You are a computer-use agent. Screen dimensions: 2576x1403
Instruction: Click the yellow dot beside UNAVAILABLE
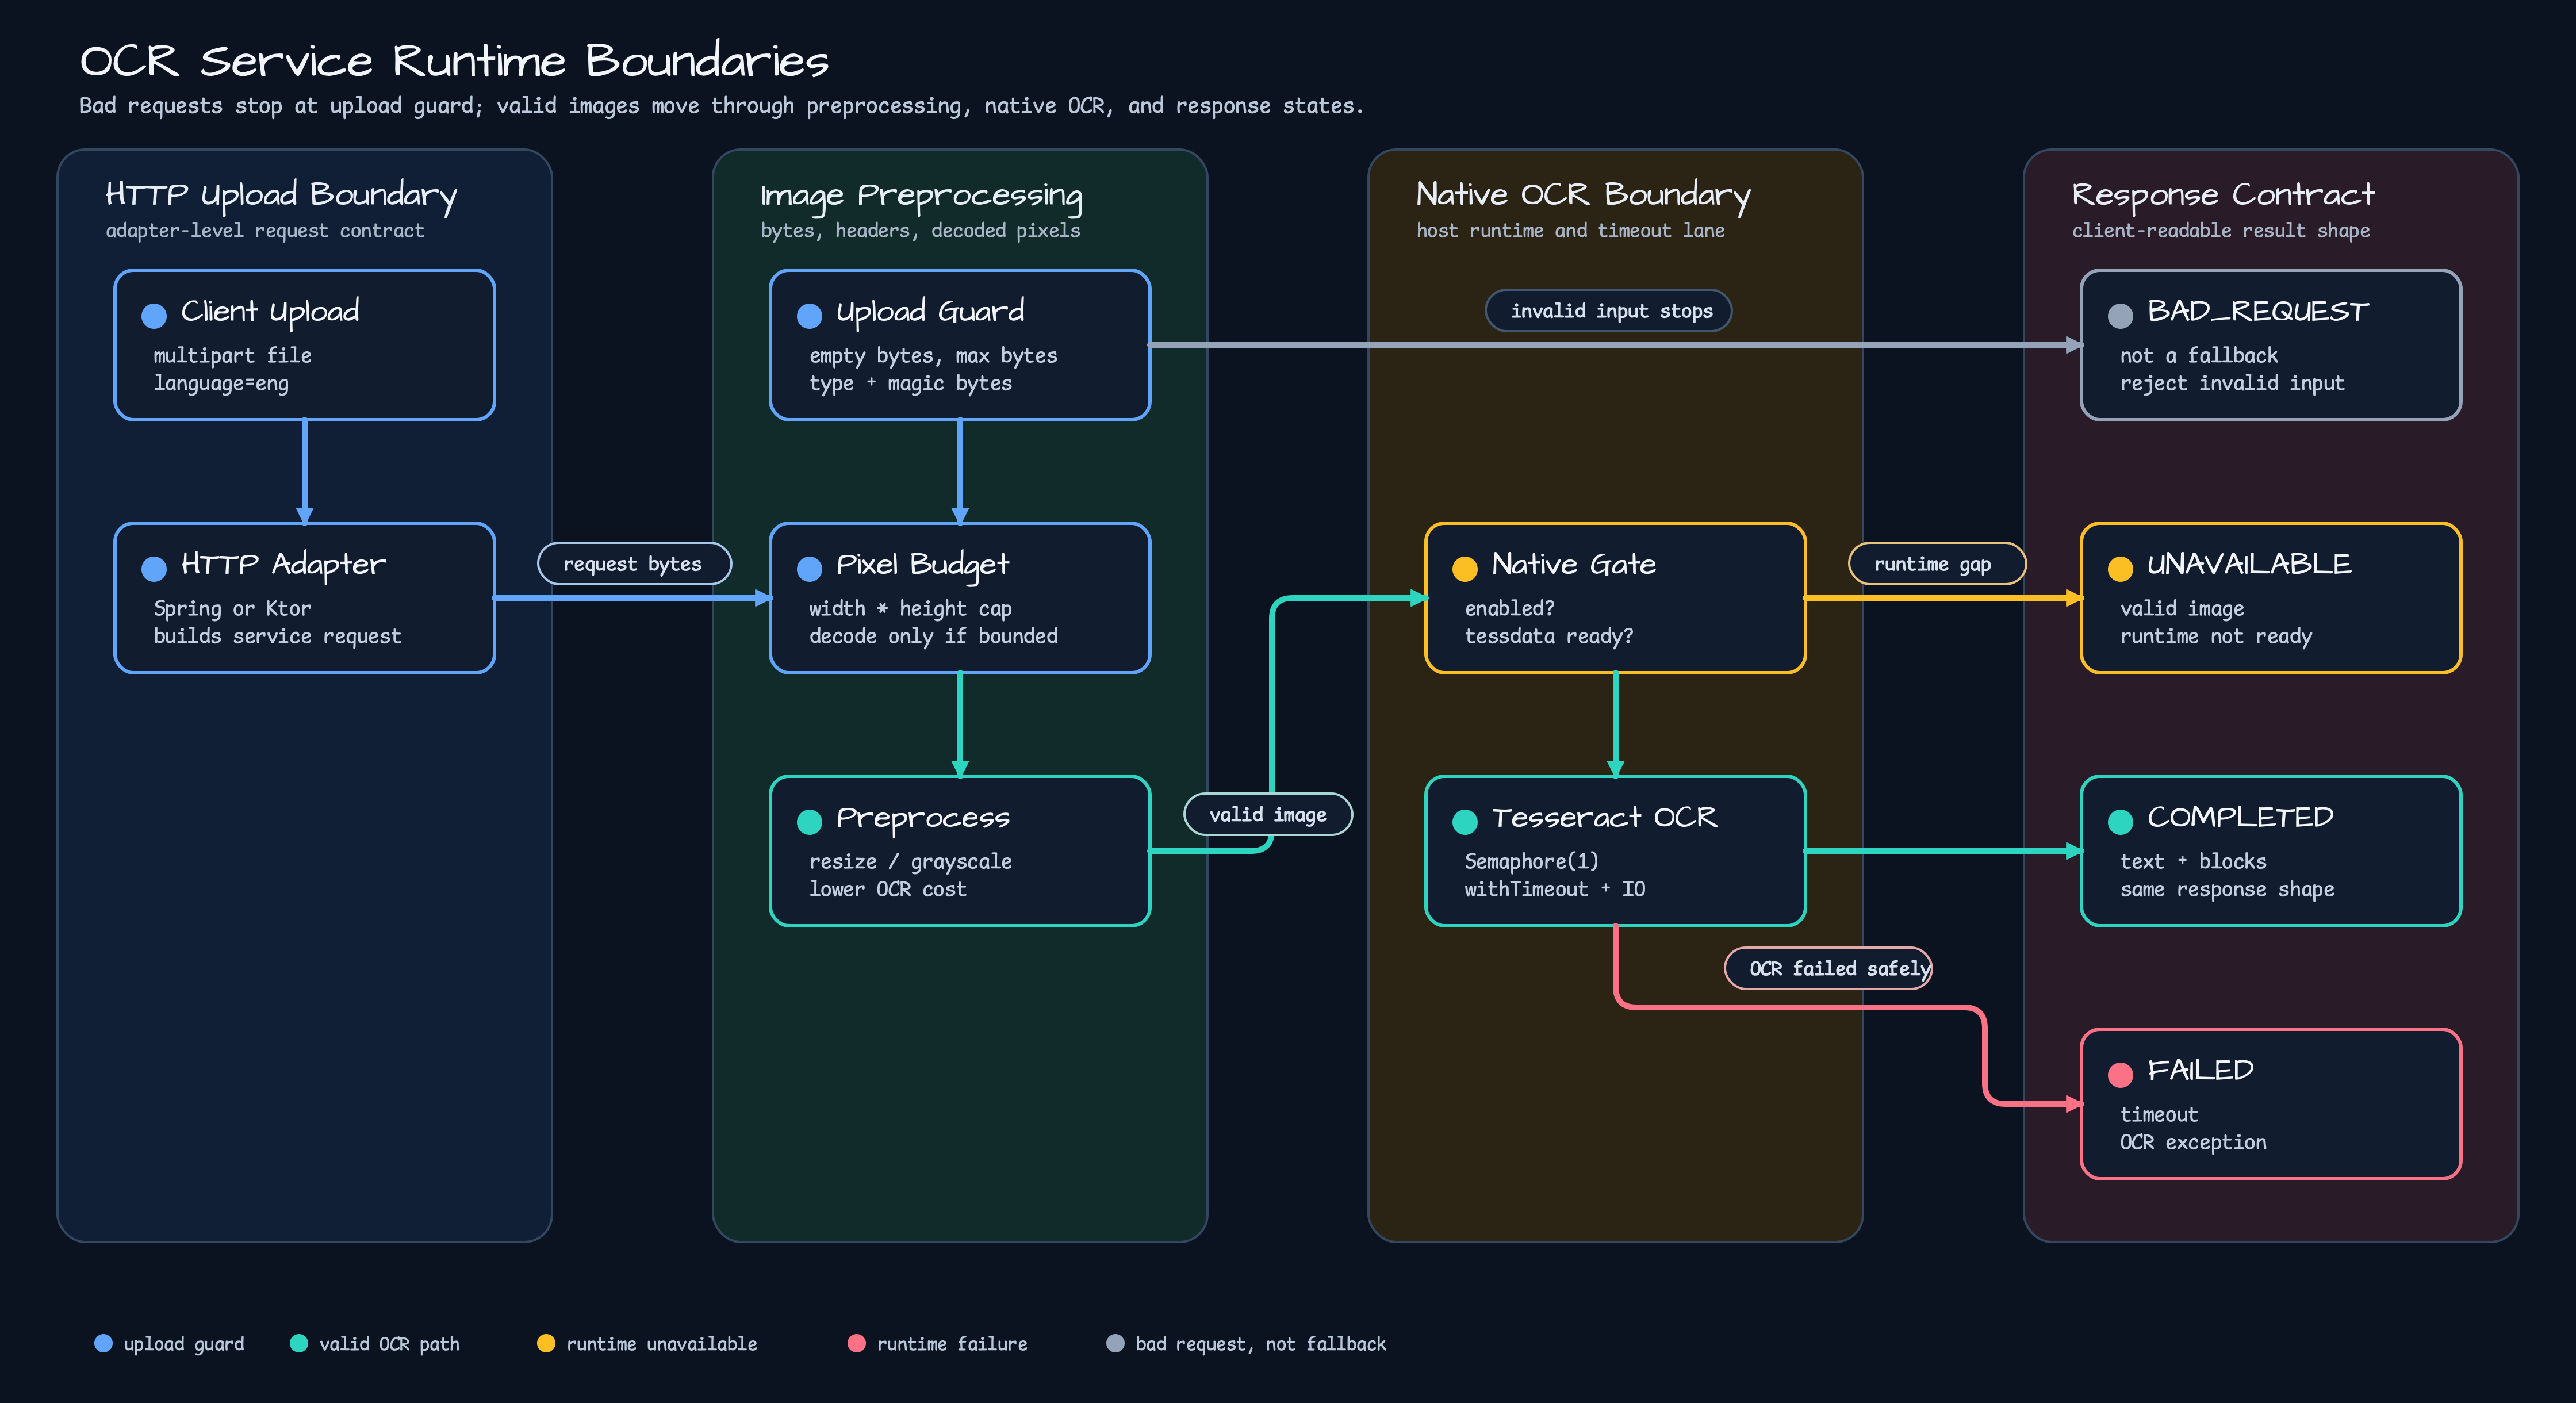coord(2120,569)
